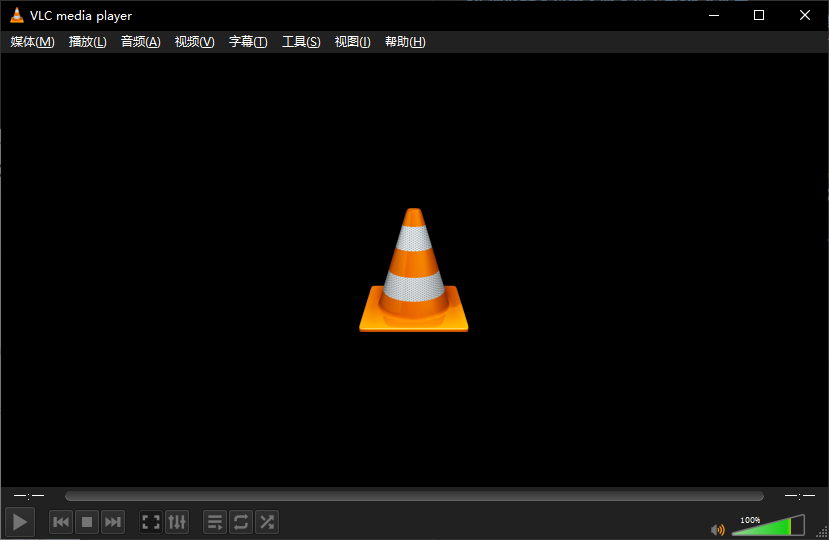Toggle the loop repeat mode

(241, 522)
